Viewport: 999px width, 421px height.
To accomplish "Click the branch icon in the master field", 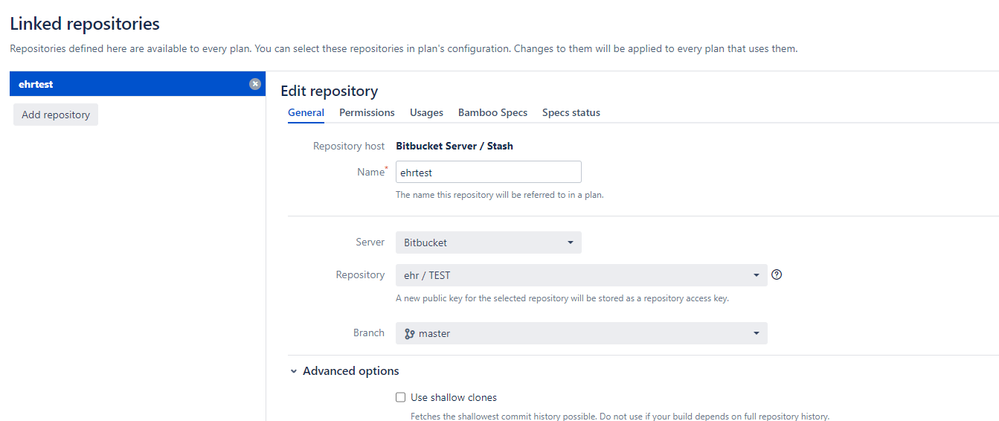I will [x=410, y=333].
